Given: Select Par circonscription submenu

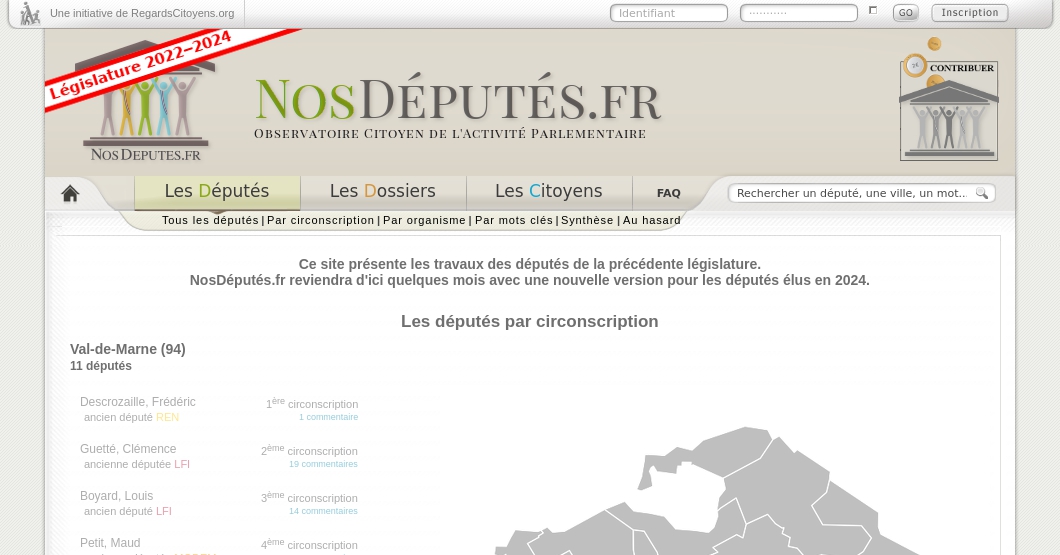Looking at the screenshot, I should point(320,220).
